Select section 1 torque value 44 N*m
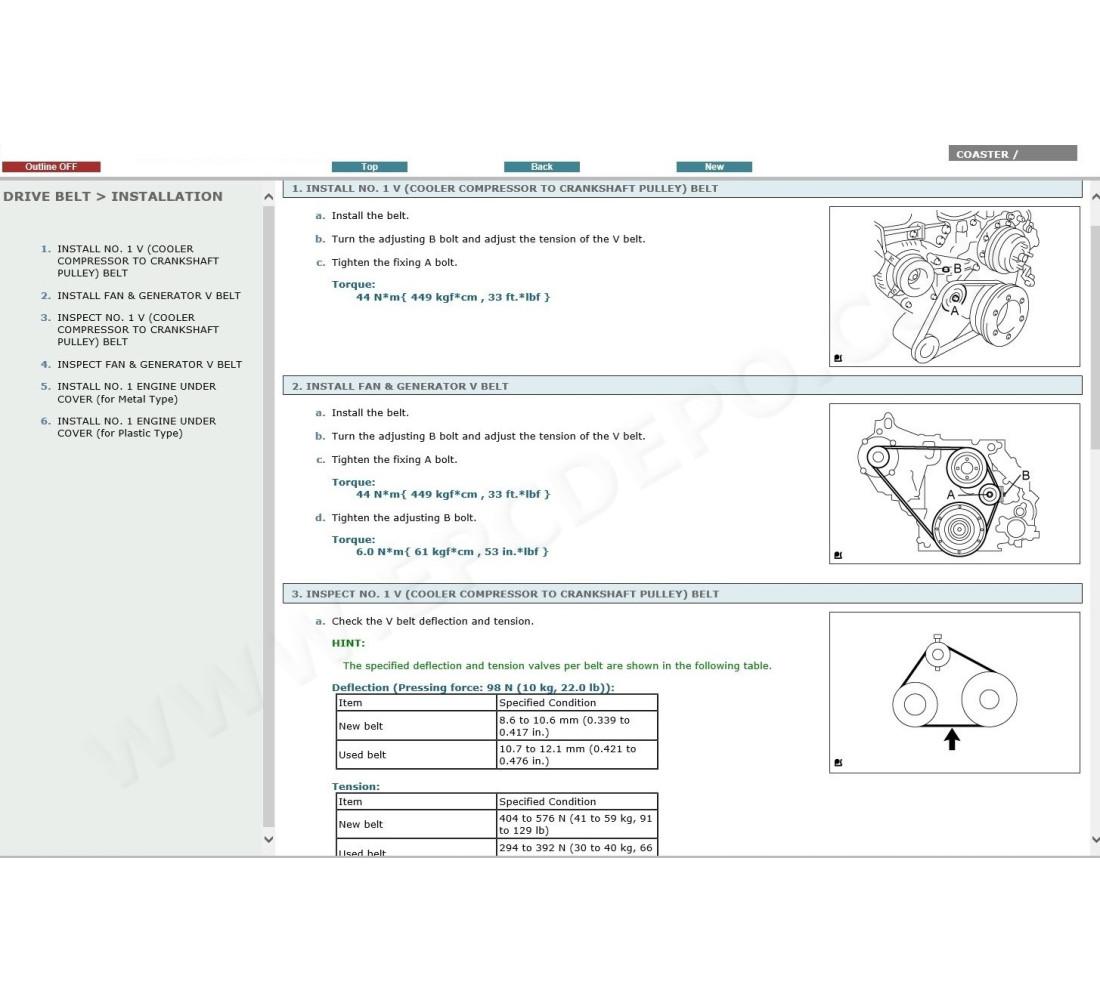The image size is (1100, 1000). [452, 297]
